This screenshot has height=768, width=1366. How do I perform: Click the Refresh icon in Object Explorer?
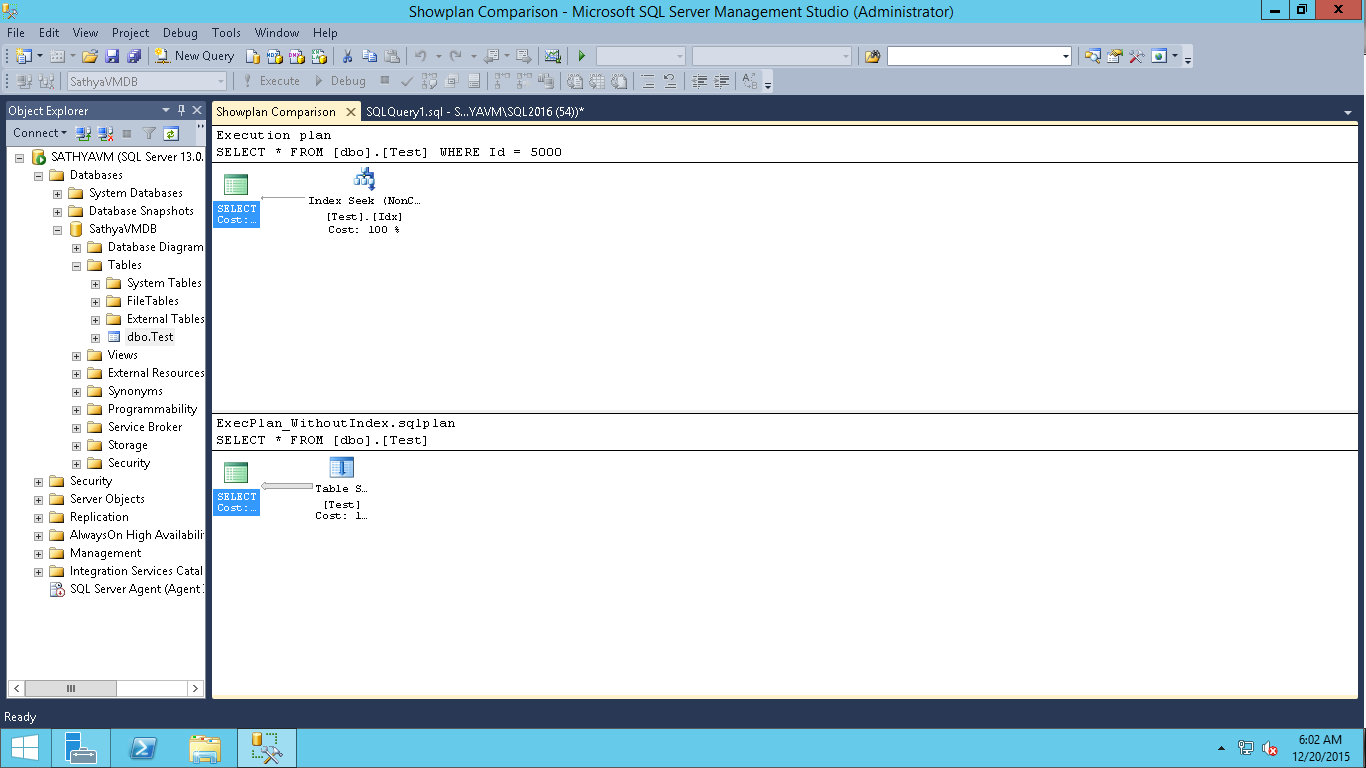pos(171,133)
